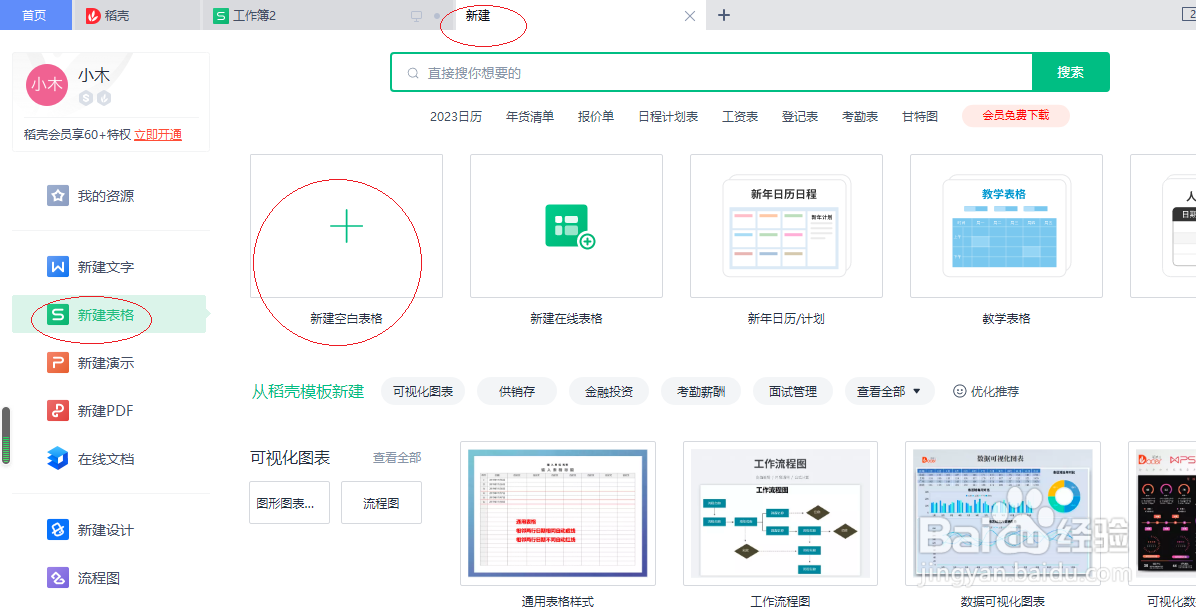Viewport: 1196px width, 614px height.
Task: Click the green 搜索 button
Action: click(x=1070, y=72)
